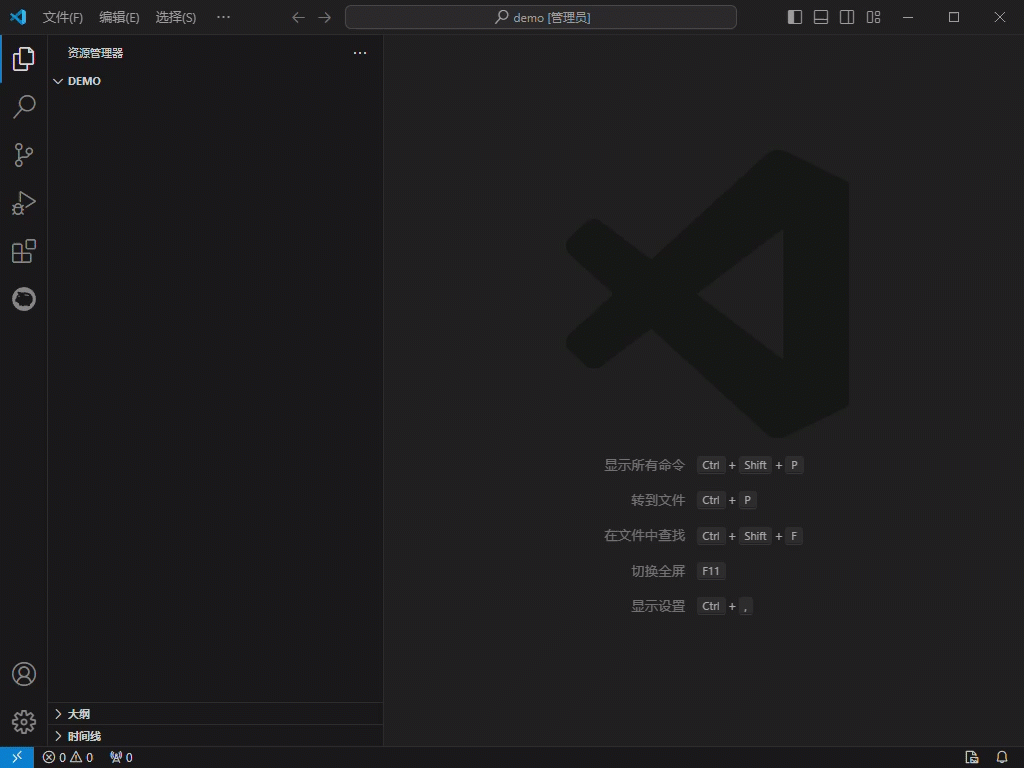Toggle secondary side bar layout icon
Screen dimensions: 1024x768
pos(847,17)
